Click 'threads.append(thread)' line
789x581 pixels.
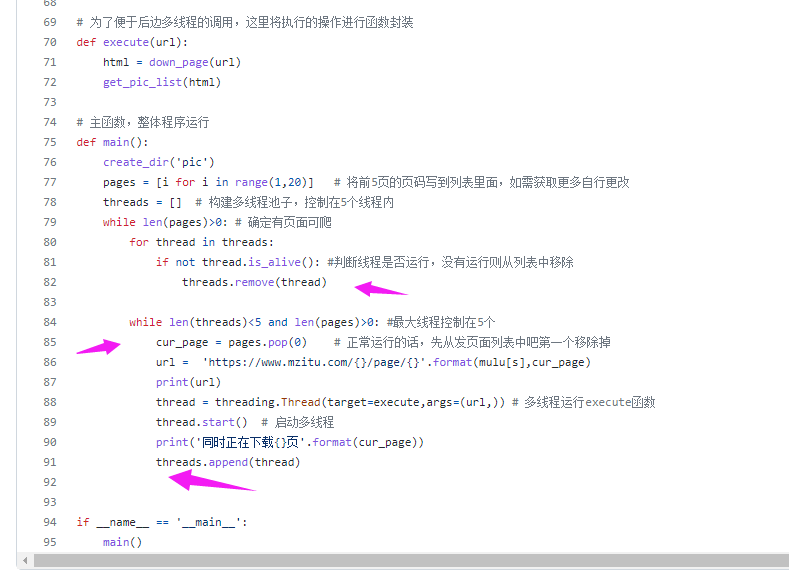(x=228, y=462)
